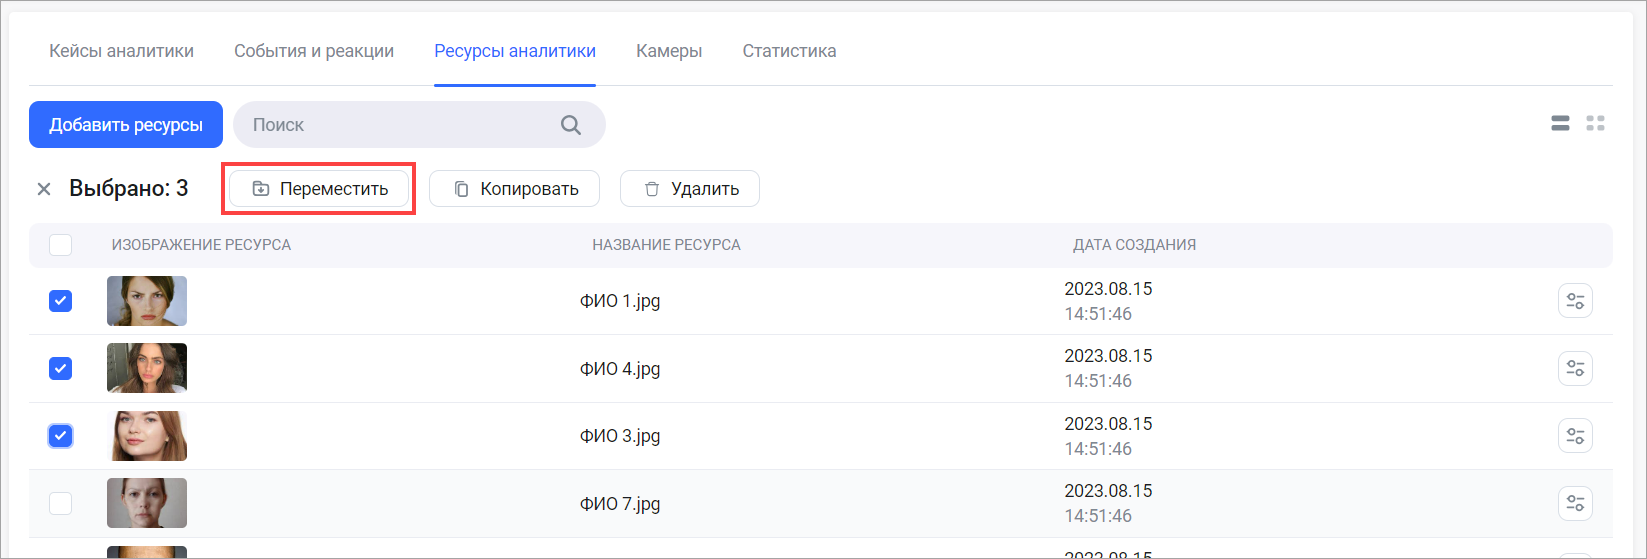Viewport: 1647px width, 559px height.
Task: Open settings icon for ФИО 7.jpg
Action: coord(1575,503)
